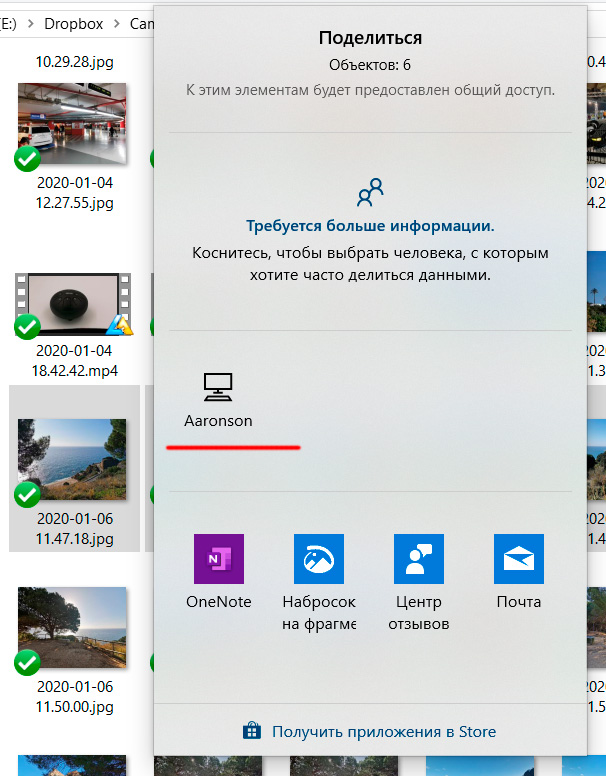This screenshot has height=776, width=606.
Task: Click the Поделиться dialog title
Action: [370, 38]
